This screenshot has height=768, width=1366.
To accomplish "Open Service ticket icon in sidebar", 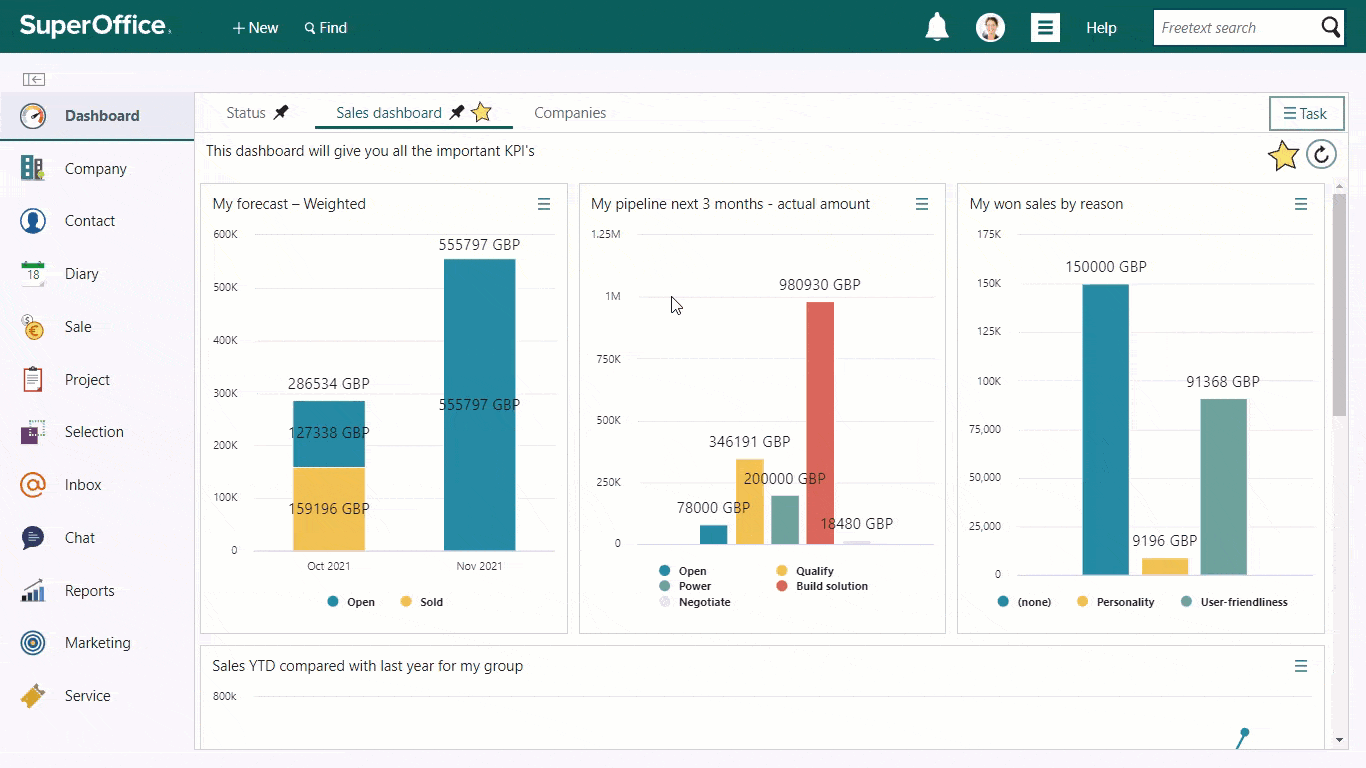I will [x=33, y=696].
